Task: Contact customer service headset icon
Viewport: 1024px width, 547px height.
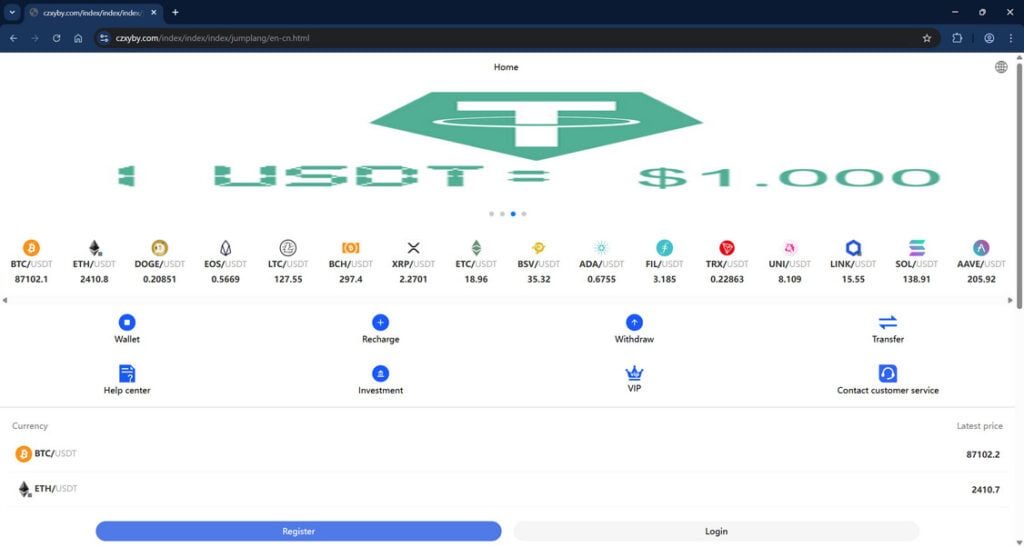Action: click(888, 373)
